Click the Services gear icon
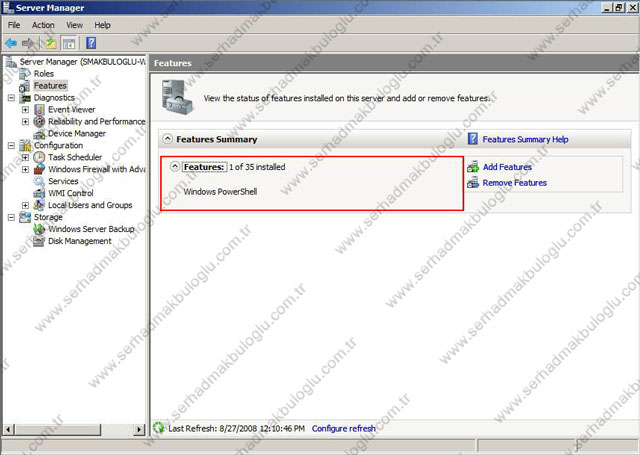 39,181
